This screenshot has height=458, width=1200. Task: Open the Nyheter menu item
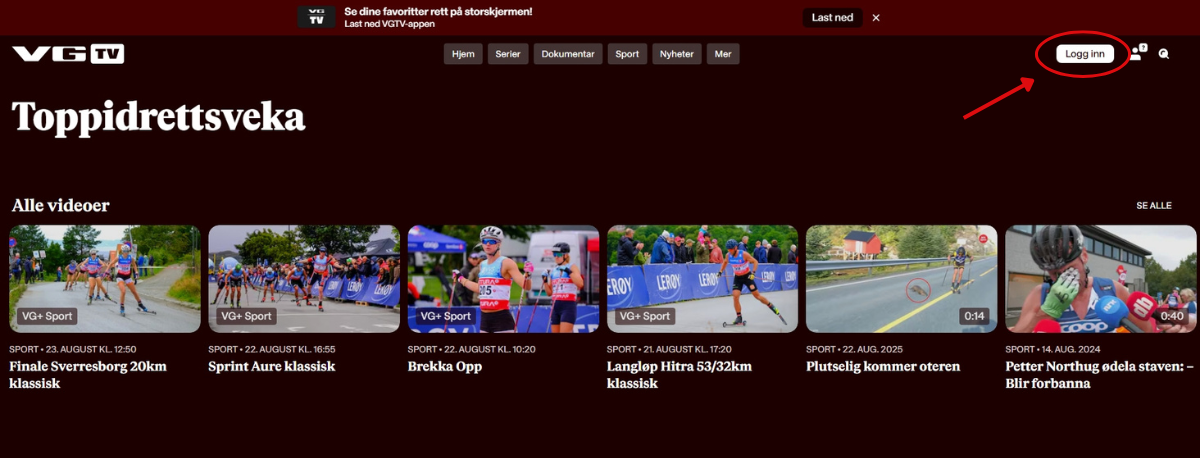point(677,54)
